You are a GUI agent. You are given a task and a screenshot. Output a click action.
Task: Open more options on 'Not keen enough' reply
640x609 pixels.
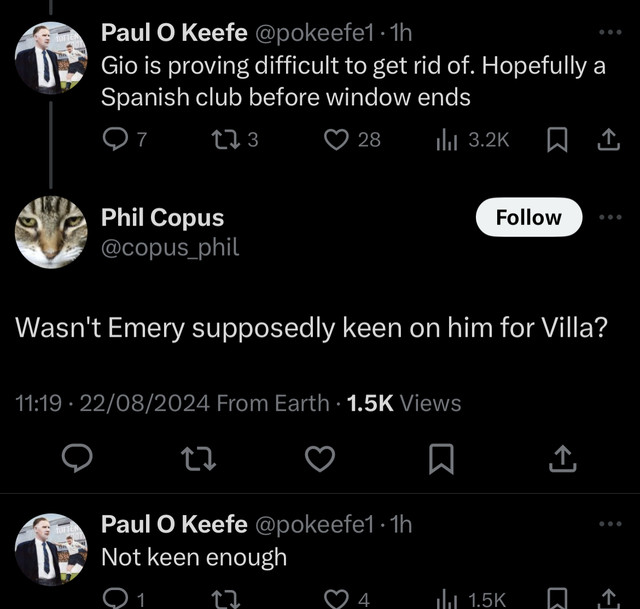[608, 523]
